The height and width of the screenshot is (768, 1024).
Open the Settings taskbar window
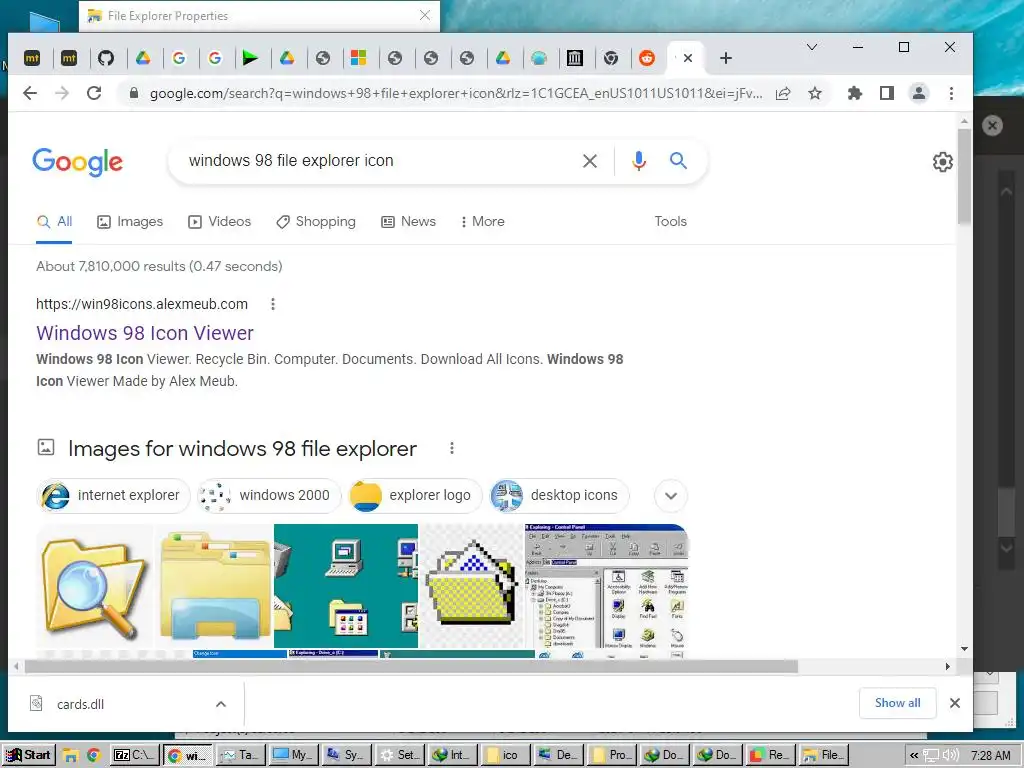point(400,755)
